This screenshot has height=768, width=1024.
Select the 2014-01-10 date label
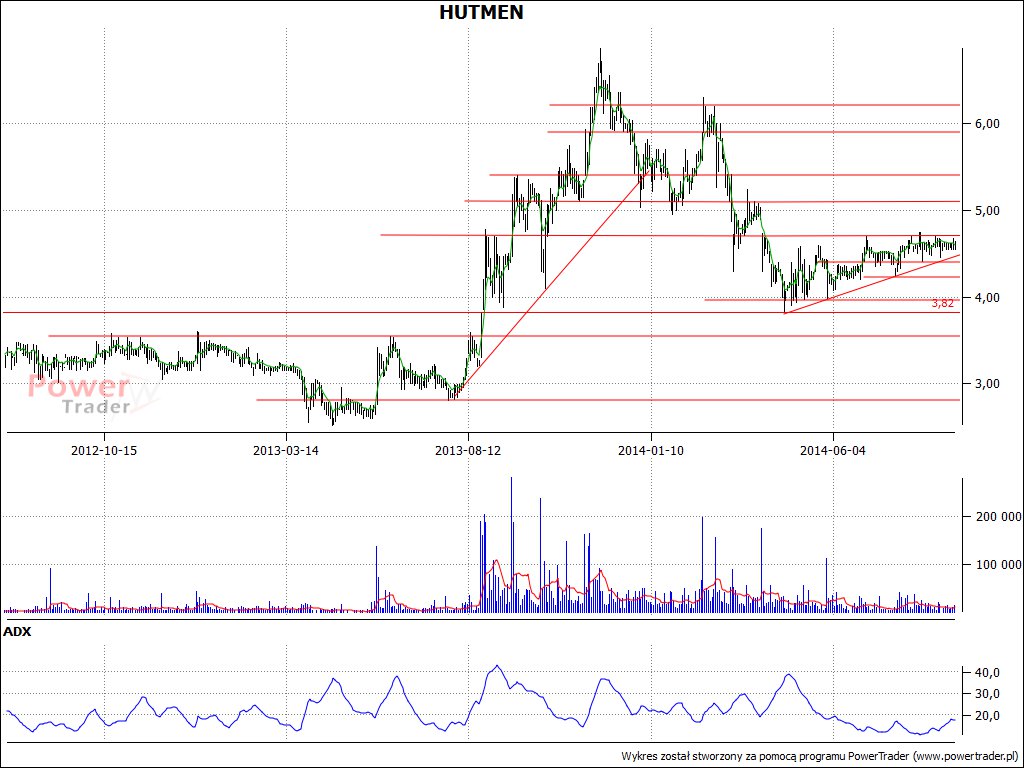pyautogui.click(x=650, y=450)
